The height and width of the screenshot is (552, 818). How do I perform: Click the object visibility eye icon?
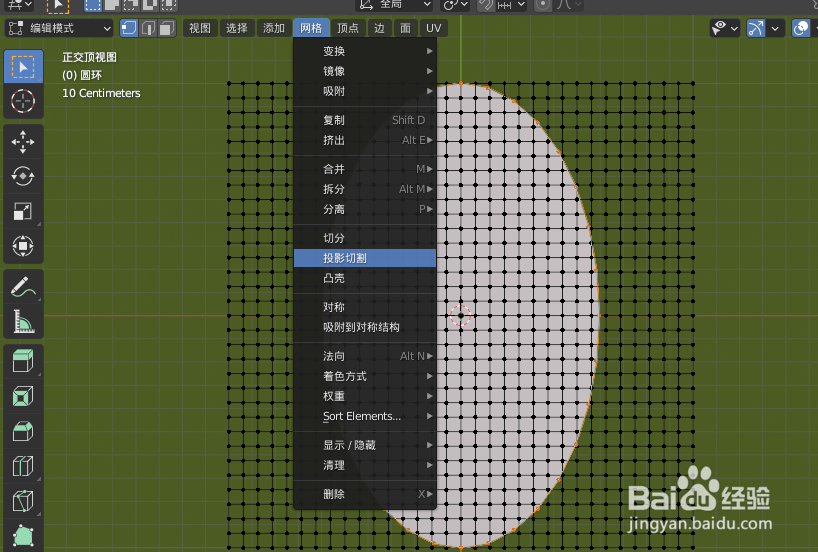click(719, 28)
